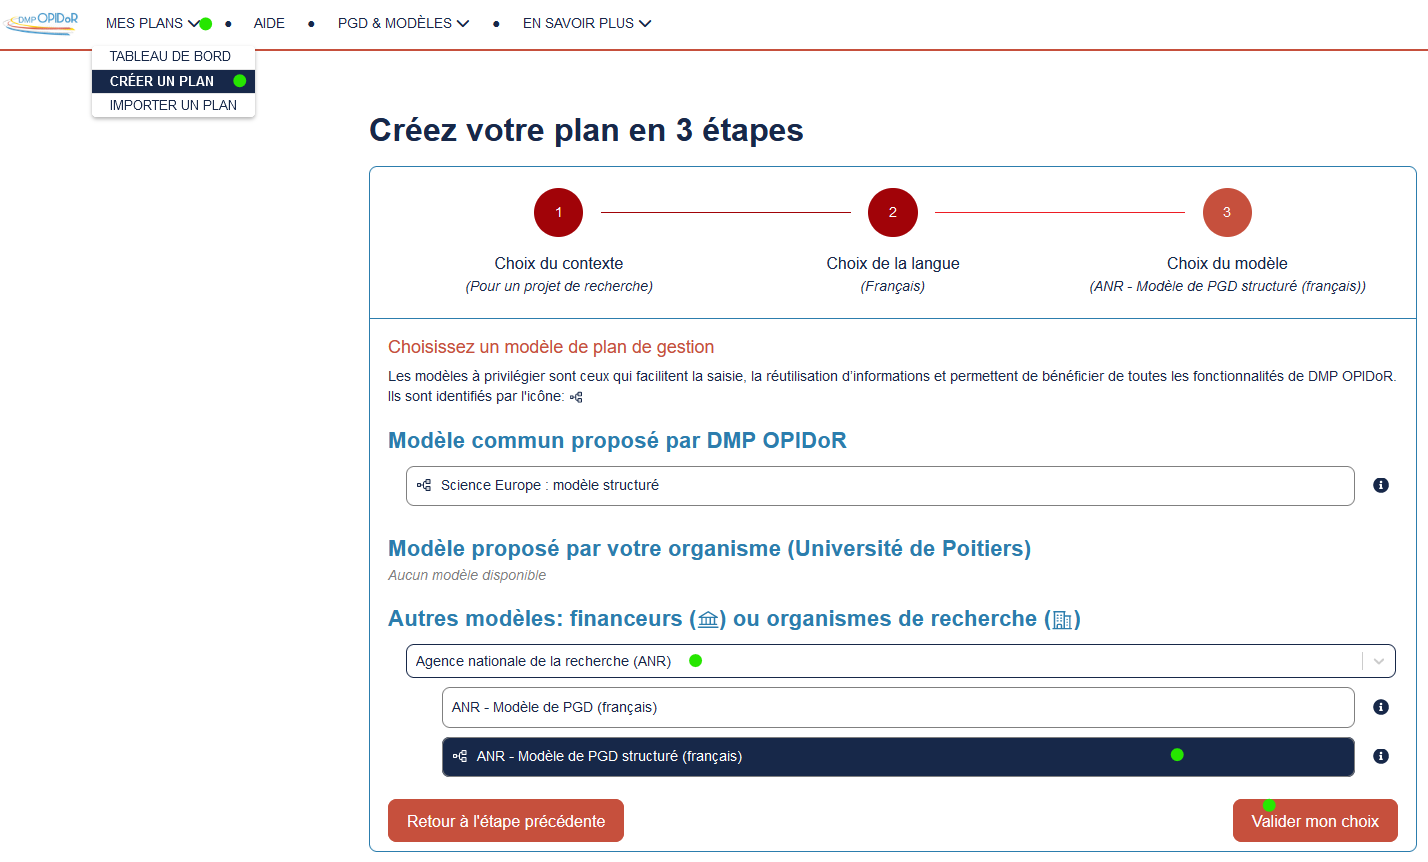Click structured icon in Science Europe row

pos(424,485)
